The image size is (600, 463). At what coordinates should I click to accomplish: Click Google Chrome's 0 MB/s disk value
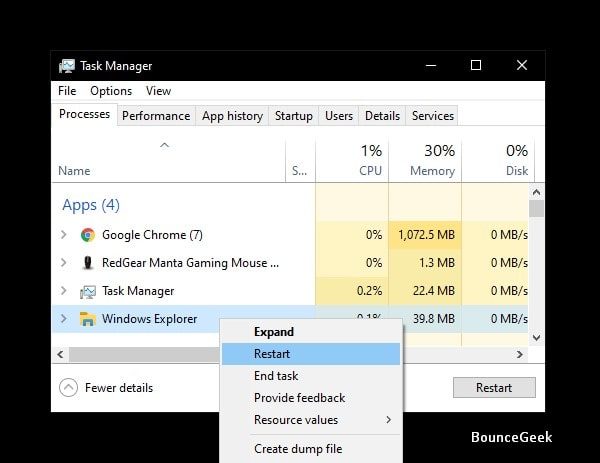509,235
